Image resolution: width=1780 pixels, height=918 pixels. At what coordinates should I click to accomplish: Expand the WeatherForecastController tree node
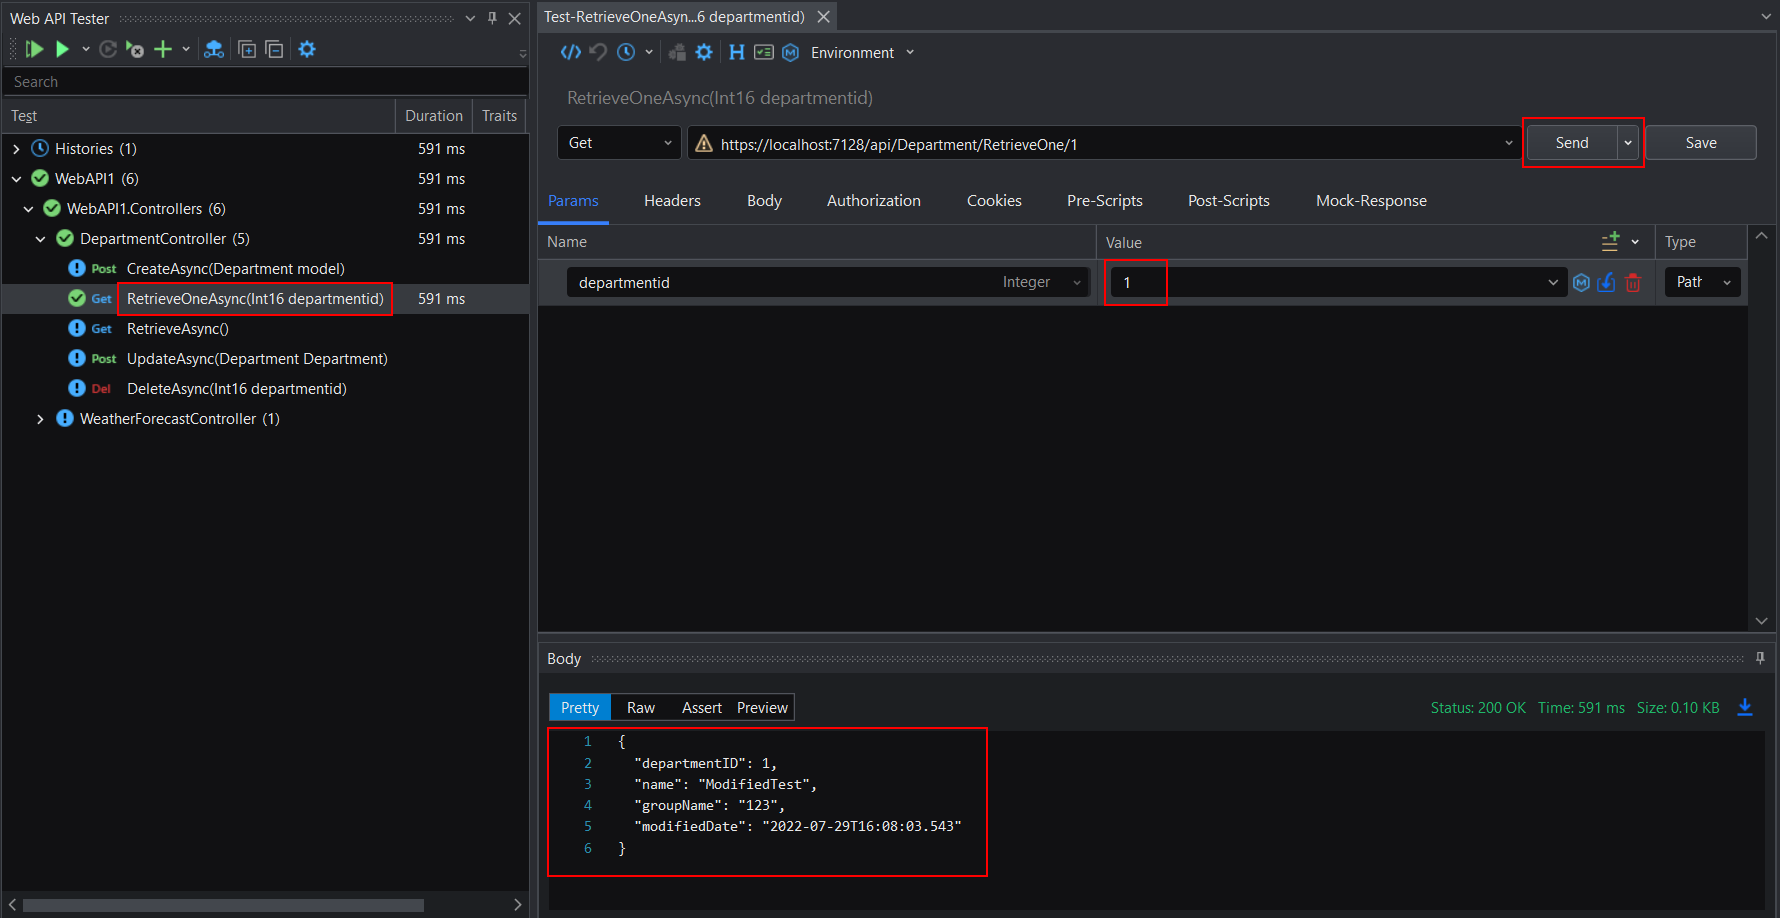pos(40,419)
